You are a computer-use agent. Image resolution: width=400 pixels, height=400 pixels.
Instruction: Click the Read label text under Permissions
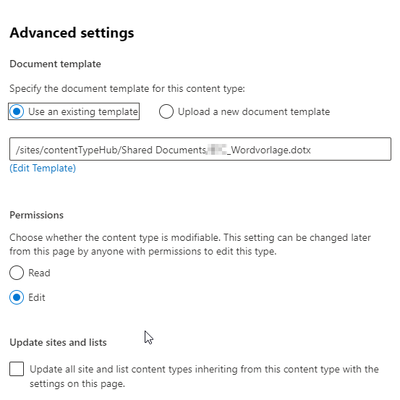pyautogui.click(x=39, y=273)
